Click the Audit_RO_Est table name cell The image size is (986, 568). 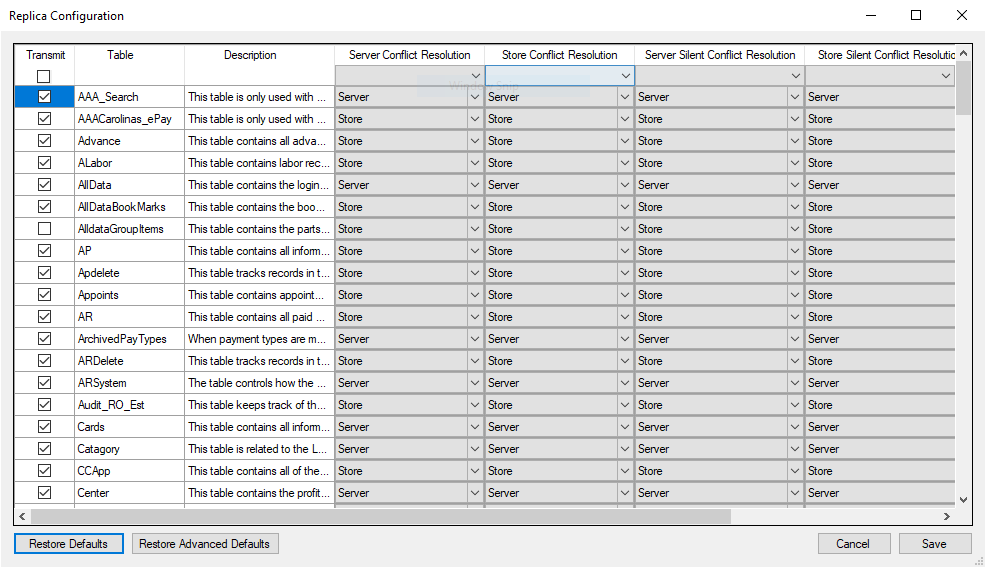(130, 405)
